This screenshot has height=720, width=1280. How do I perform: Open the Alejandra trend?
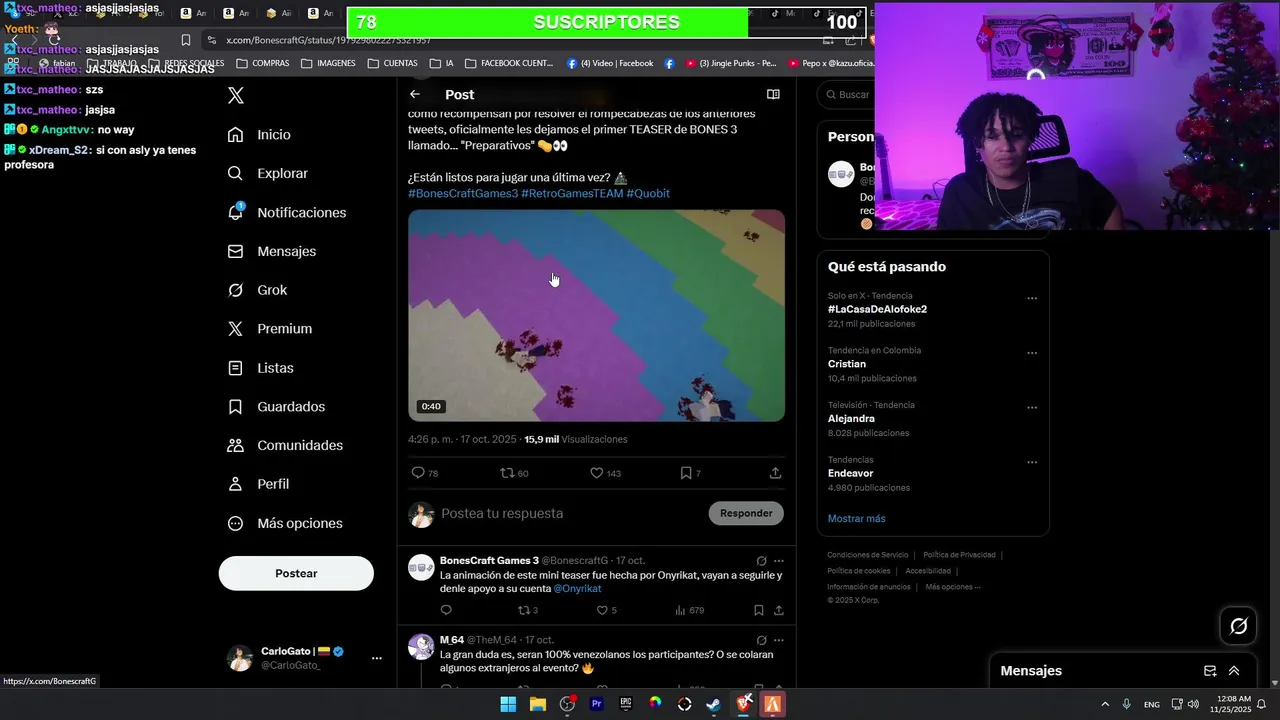(851, 418)
